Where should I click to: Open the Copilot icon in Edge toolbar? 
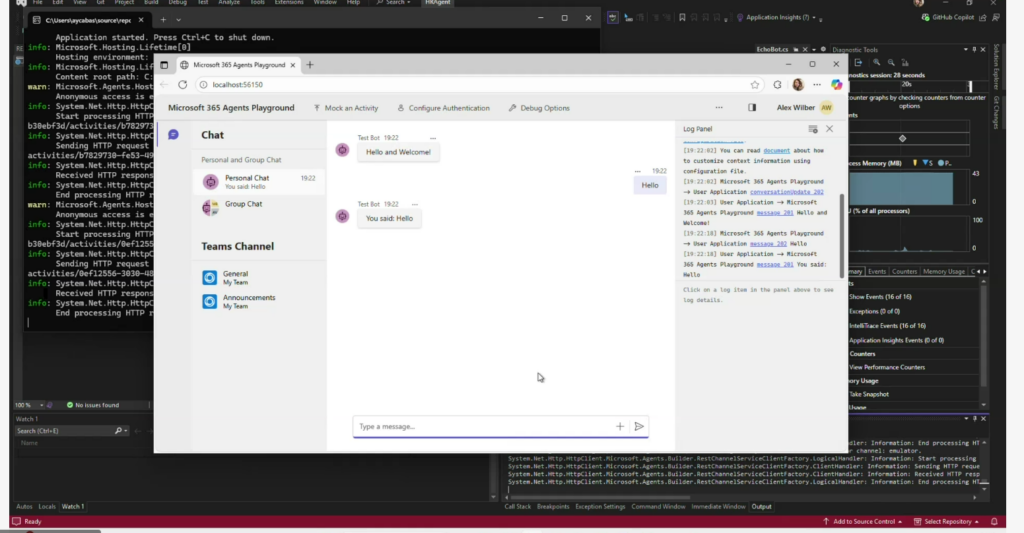(x=837, y=84)
